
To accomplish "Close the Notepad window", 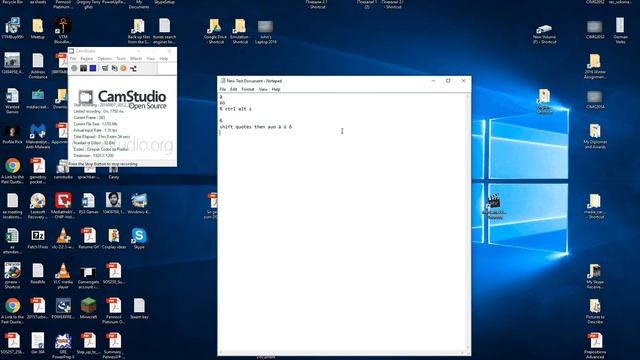I will tap(463, 81).
